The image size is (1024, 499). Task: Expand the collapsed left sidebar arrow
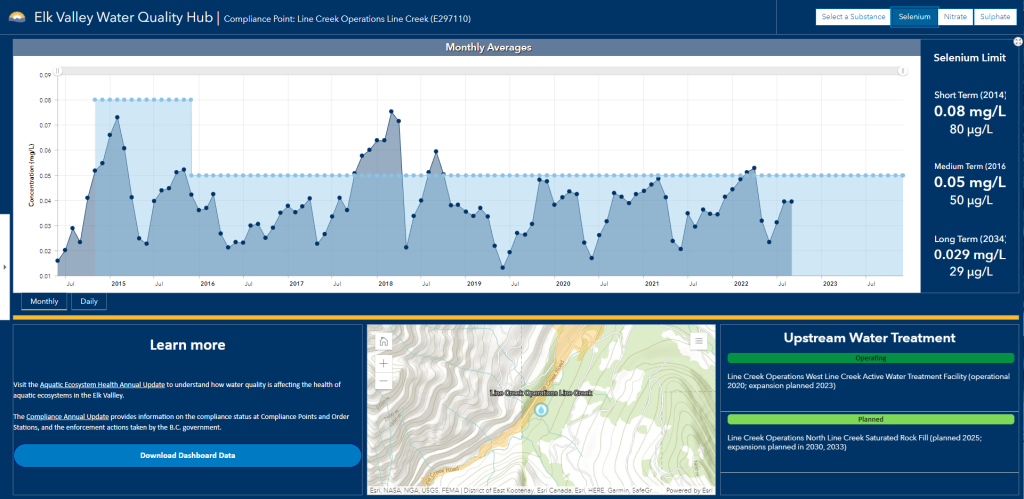point(6,266)
